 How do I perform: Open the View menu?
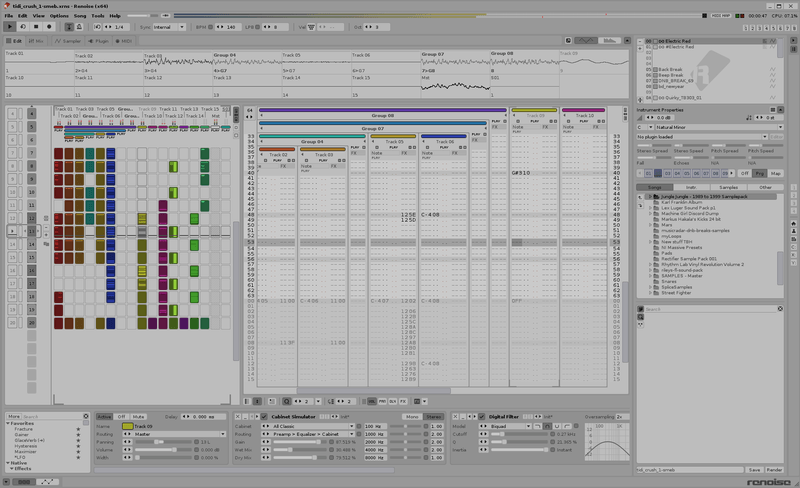tap(38, 16)
